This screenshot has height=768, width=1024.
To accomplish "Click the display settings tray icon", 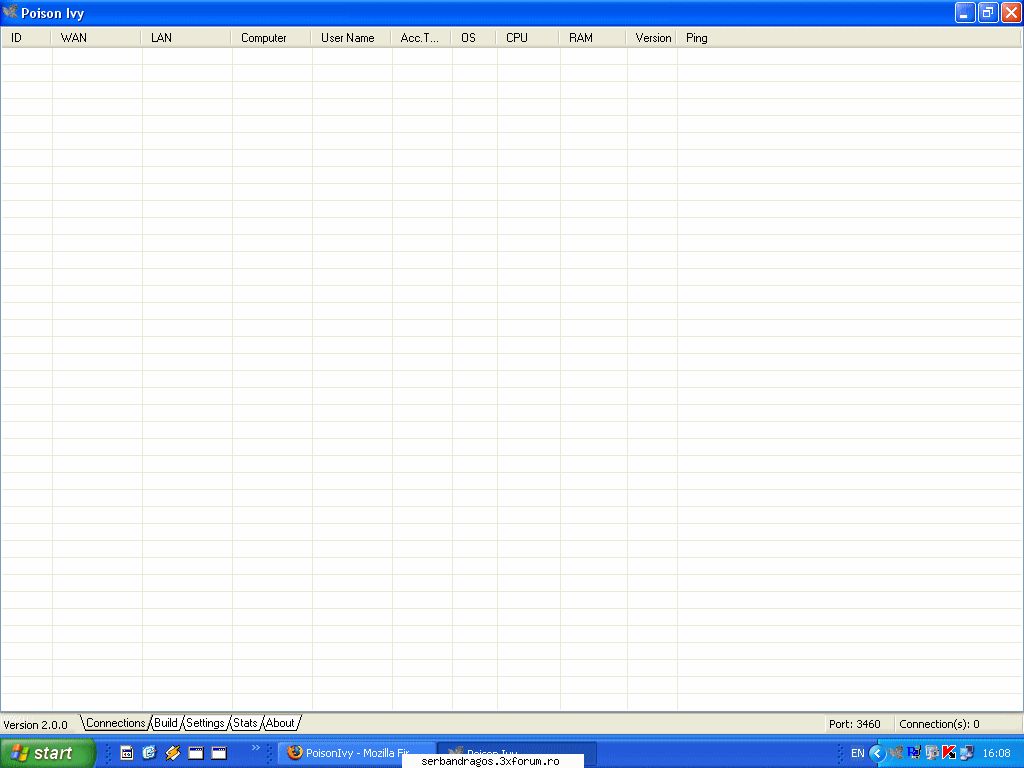I will [932, 753].
